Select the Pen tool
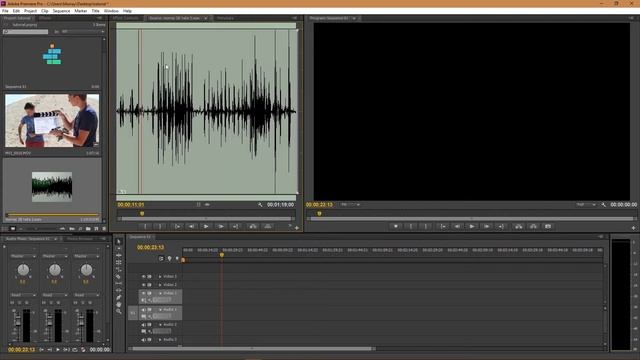 point(119,298)
